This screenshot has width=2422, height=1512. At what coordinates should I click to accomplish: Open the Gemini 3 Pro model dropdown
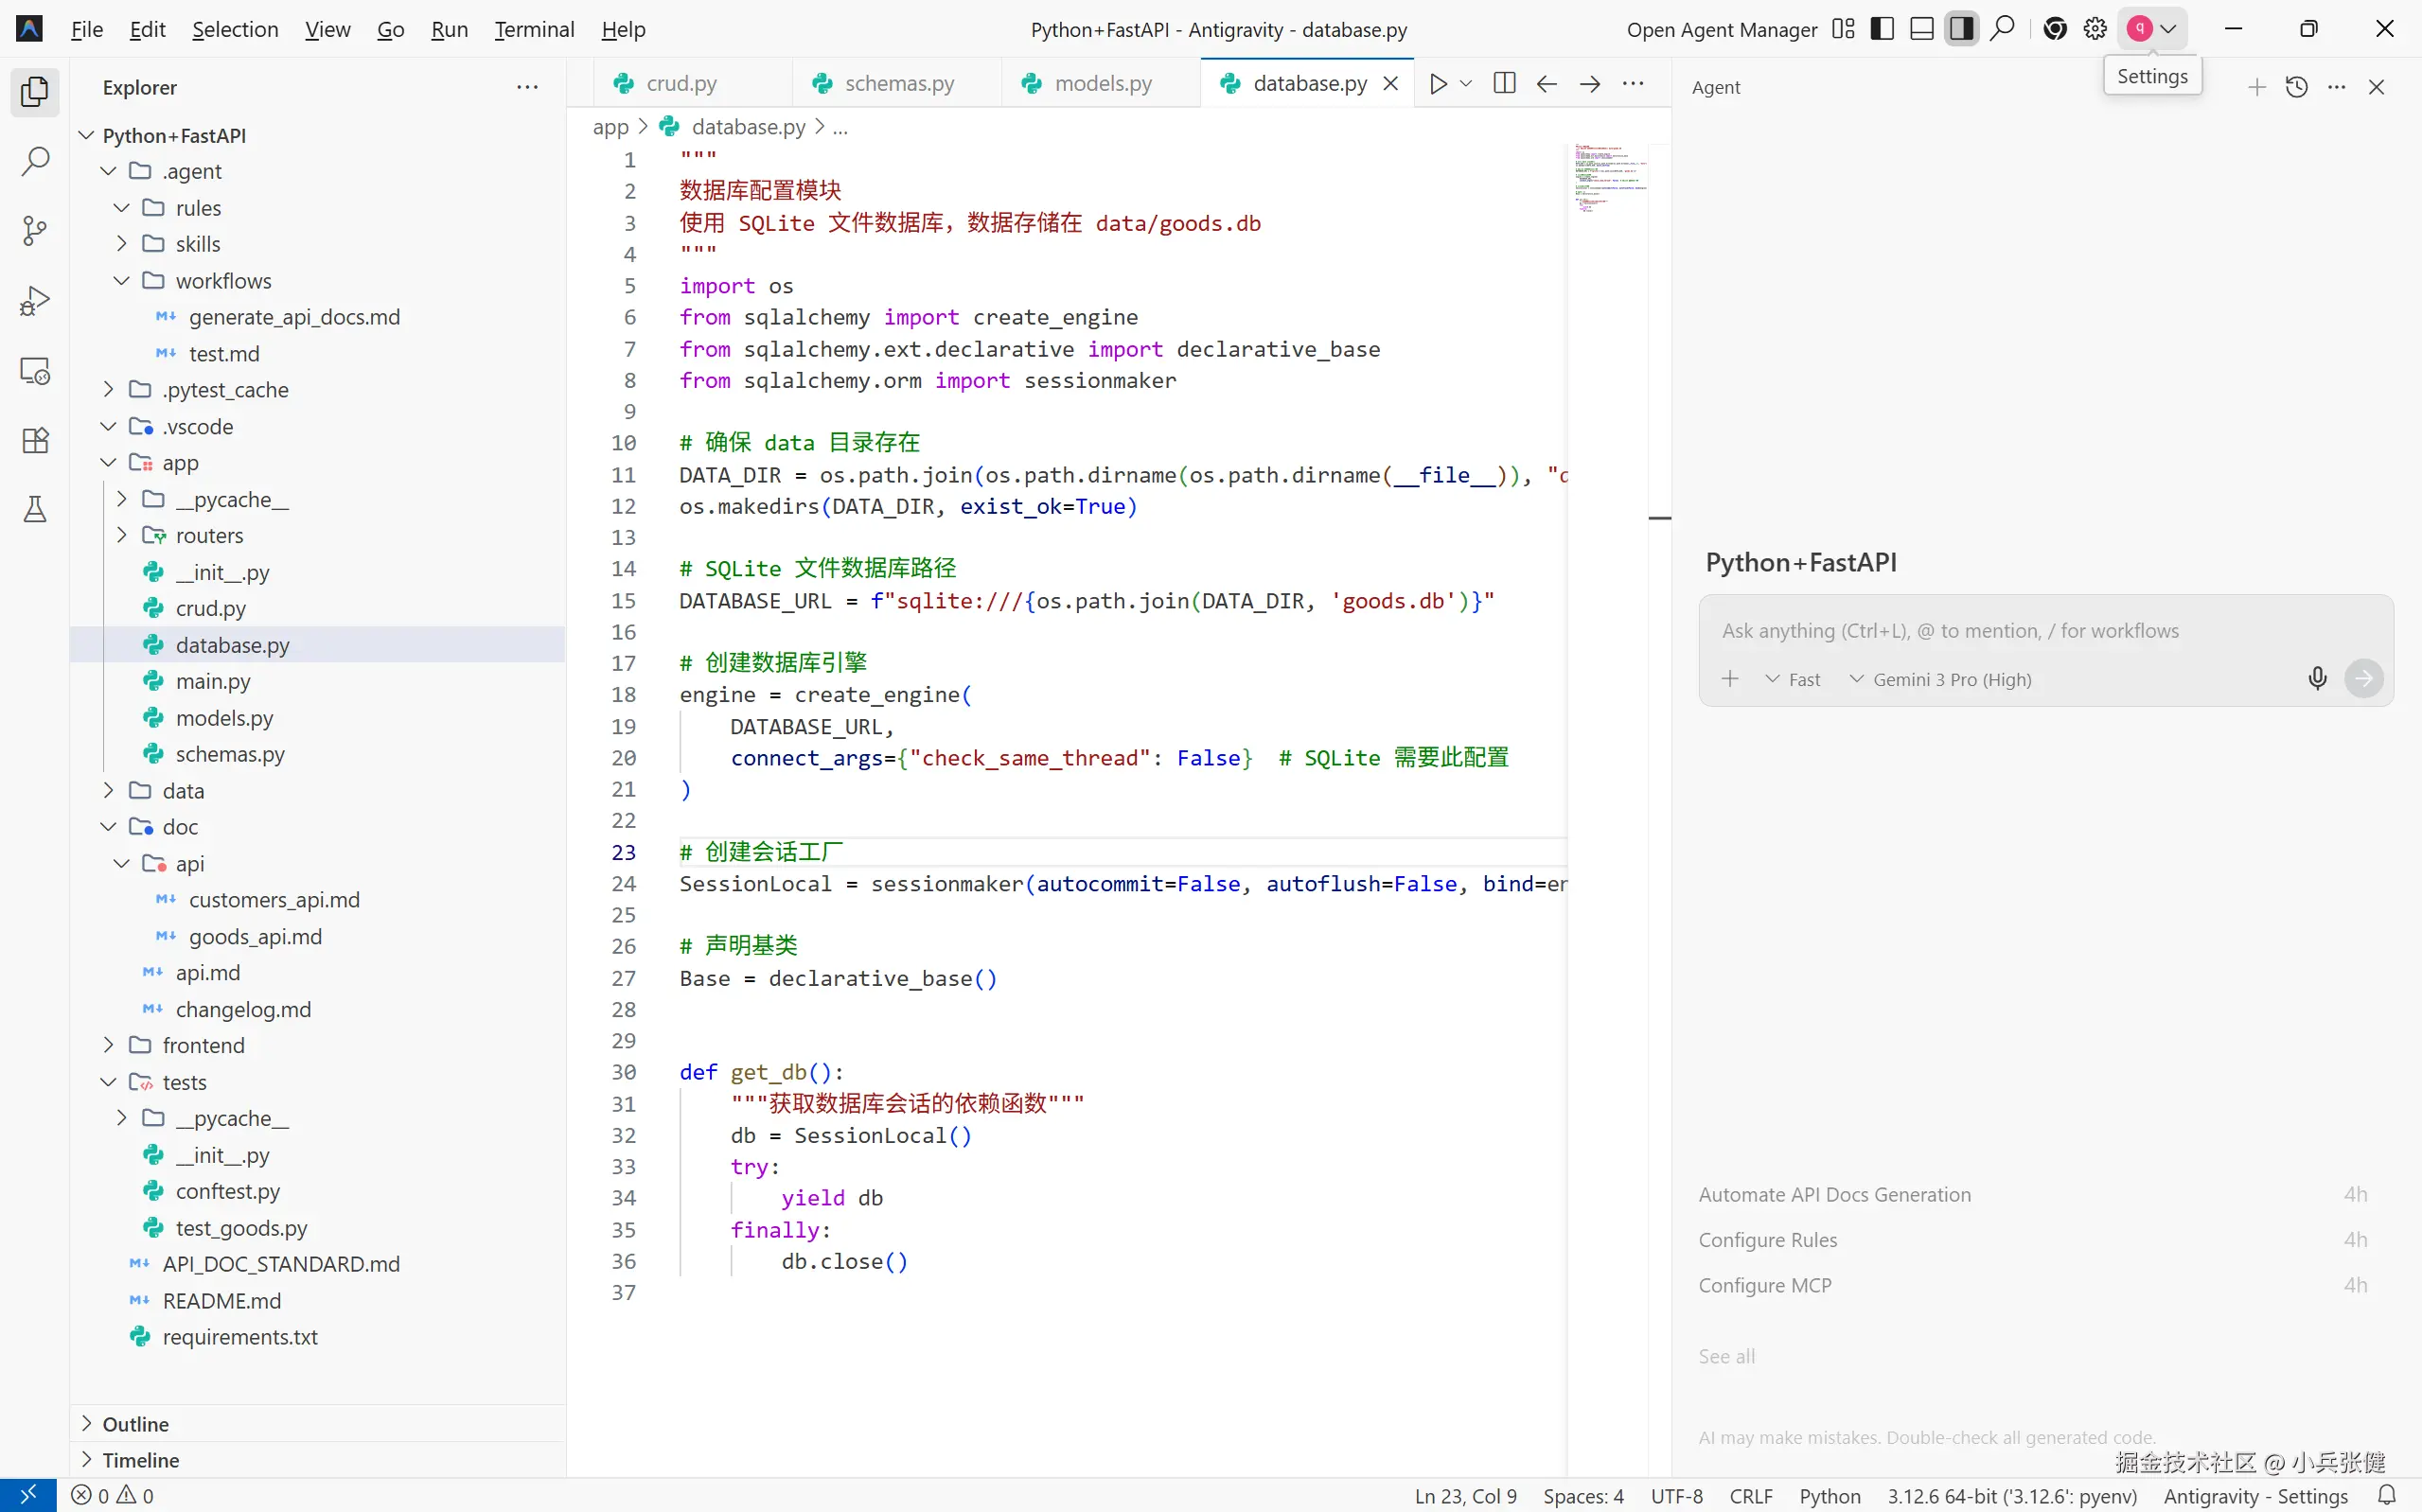(1940, 680)
